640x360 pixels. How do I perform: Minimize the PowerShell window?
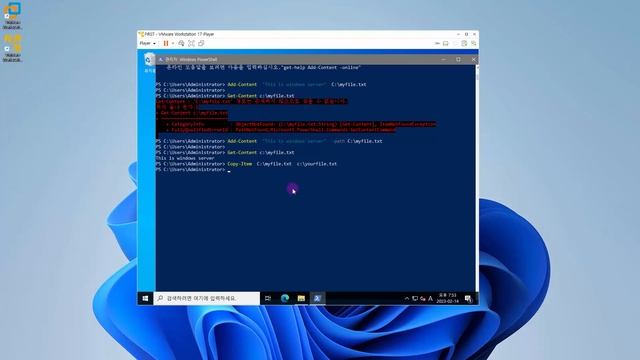(444, 60)
